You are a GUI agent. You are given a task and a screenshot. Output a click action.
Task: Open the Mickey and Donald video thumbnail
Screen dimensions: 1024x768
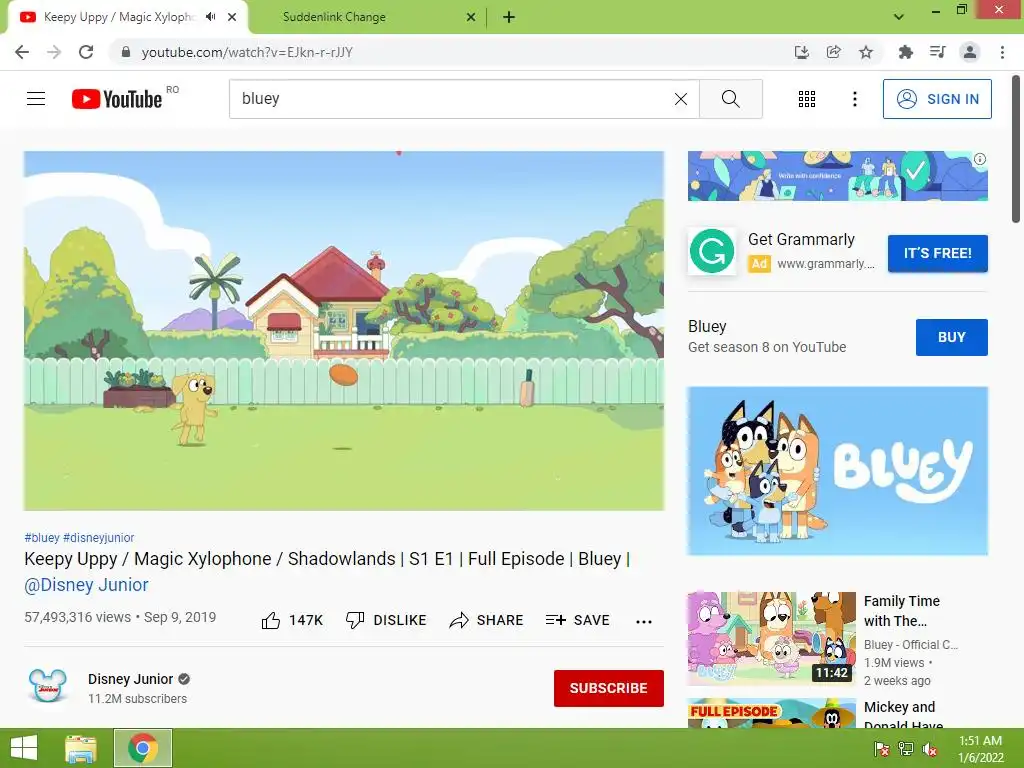[771, 713]
